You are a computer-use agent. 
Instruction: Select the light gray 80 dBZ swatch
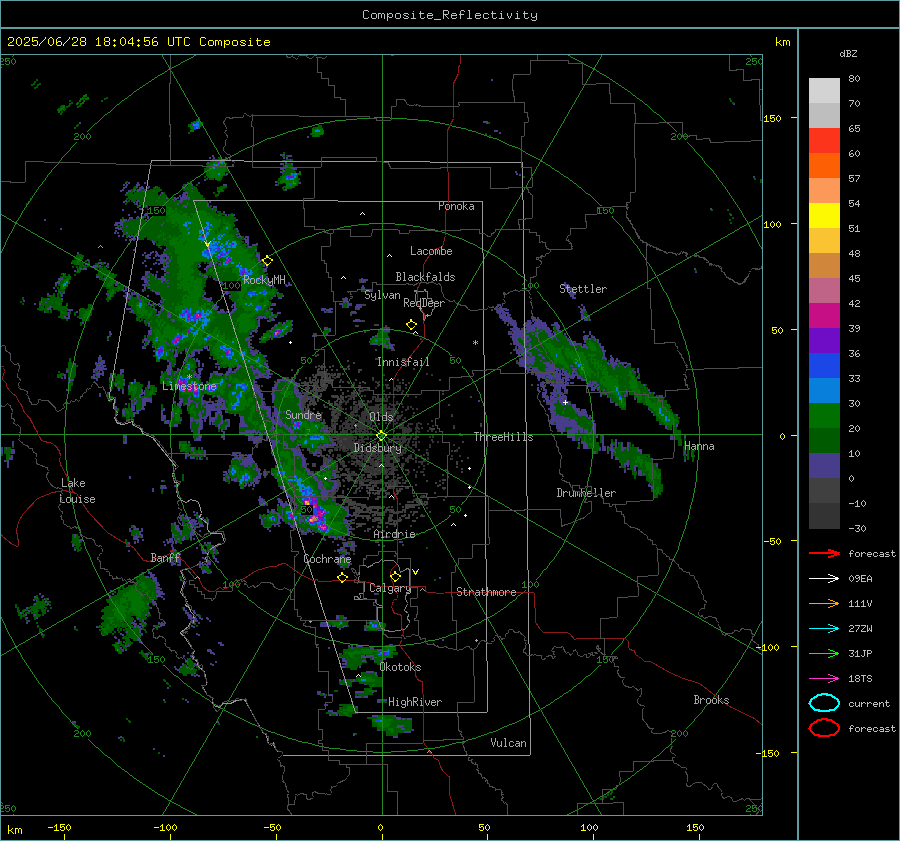(x=824, y=90)
